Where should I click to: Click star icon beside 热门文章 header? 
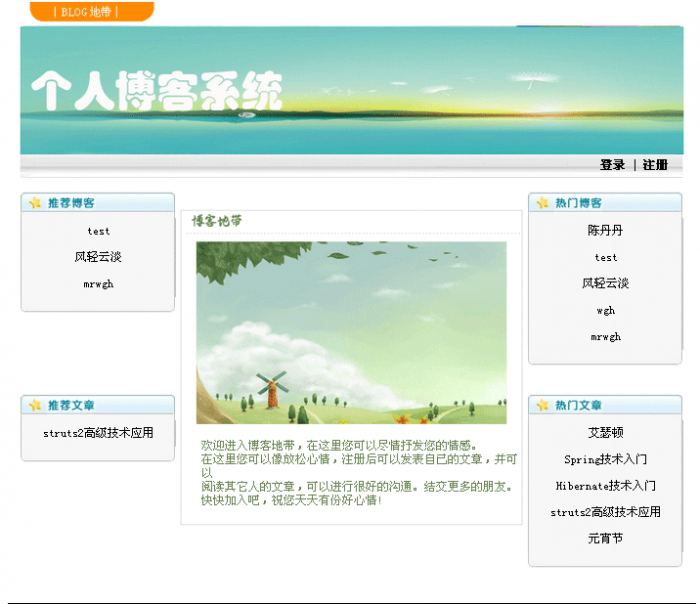[543, 406]
